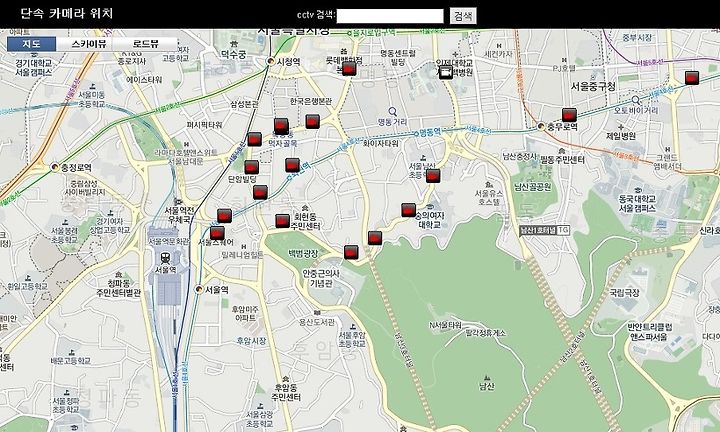
Task: Click the 서울역 train station icon
Action: 165,258
